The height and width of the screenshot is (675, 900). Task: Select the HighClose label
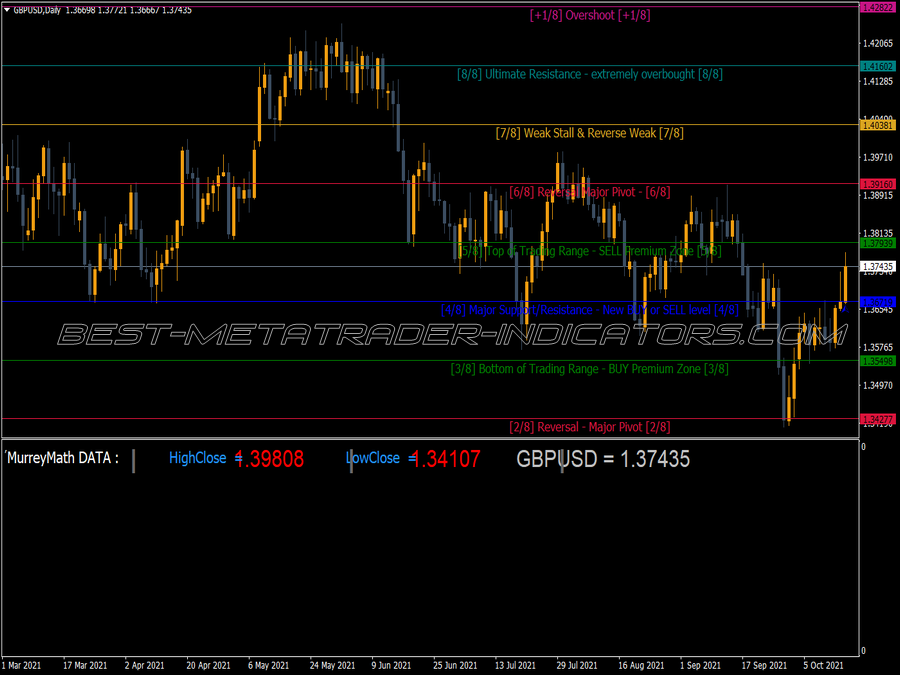(x=198, y=458)
